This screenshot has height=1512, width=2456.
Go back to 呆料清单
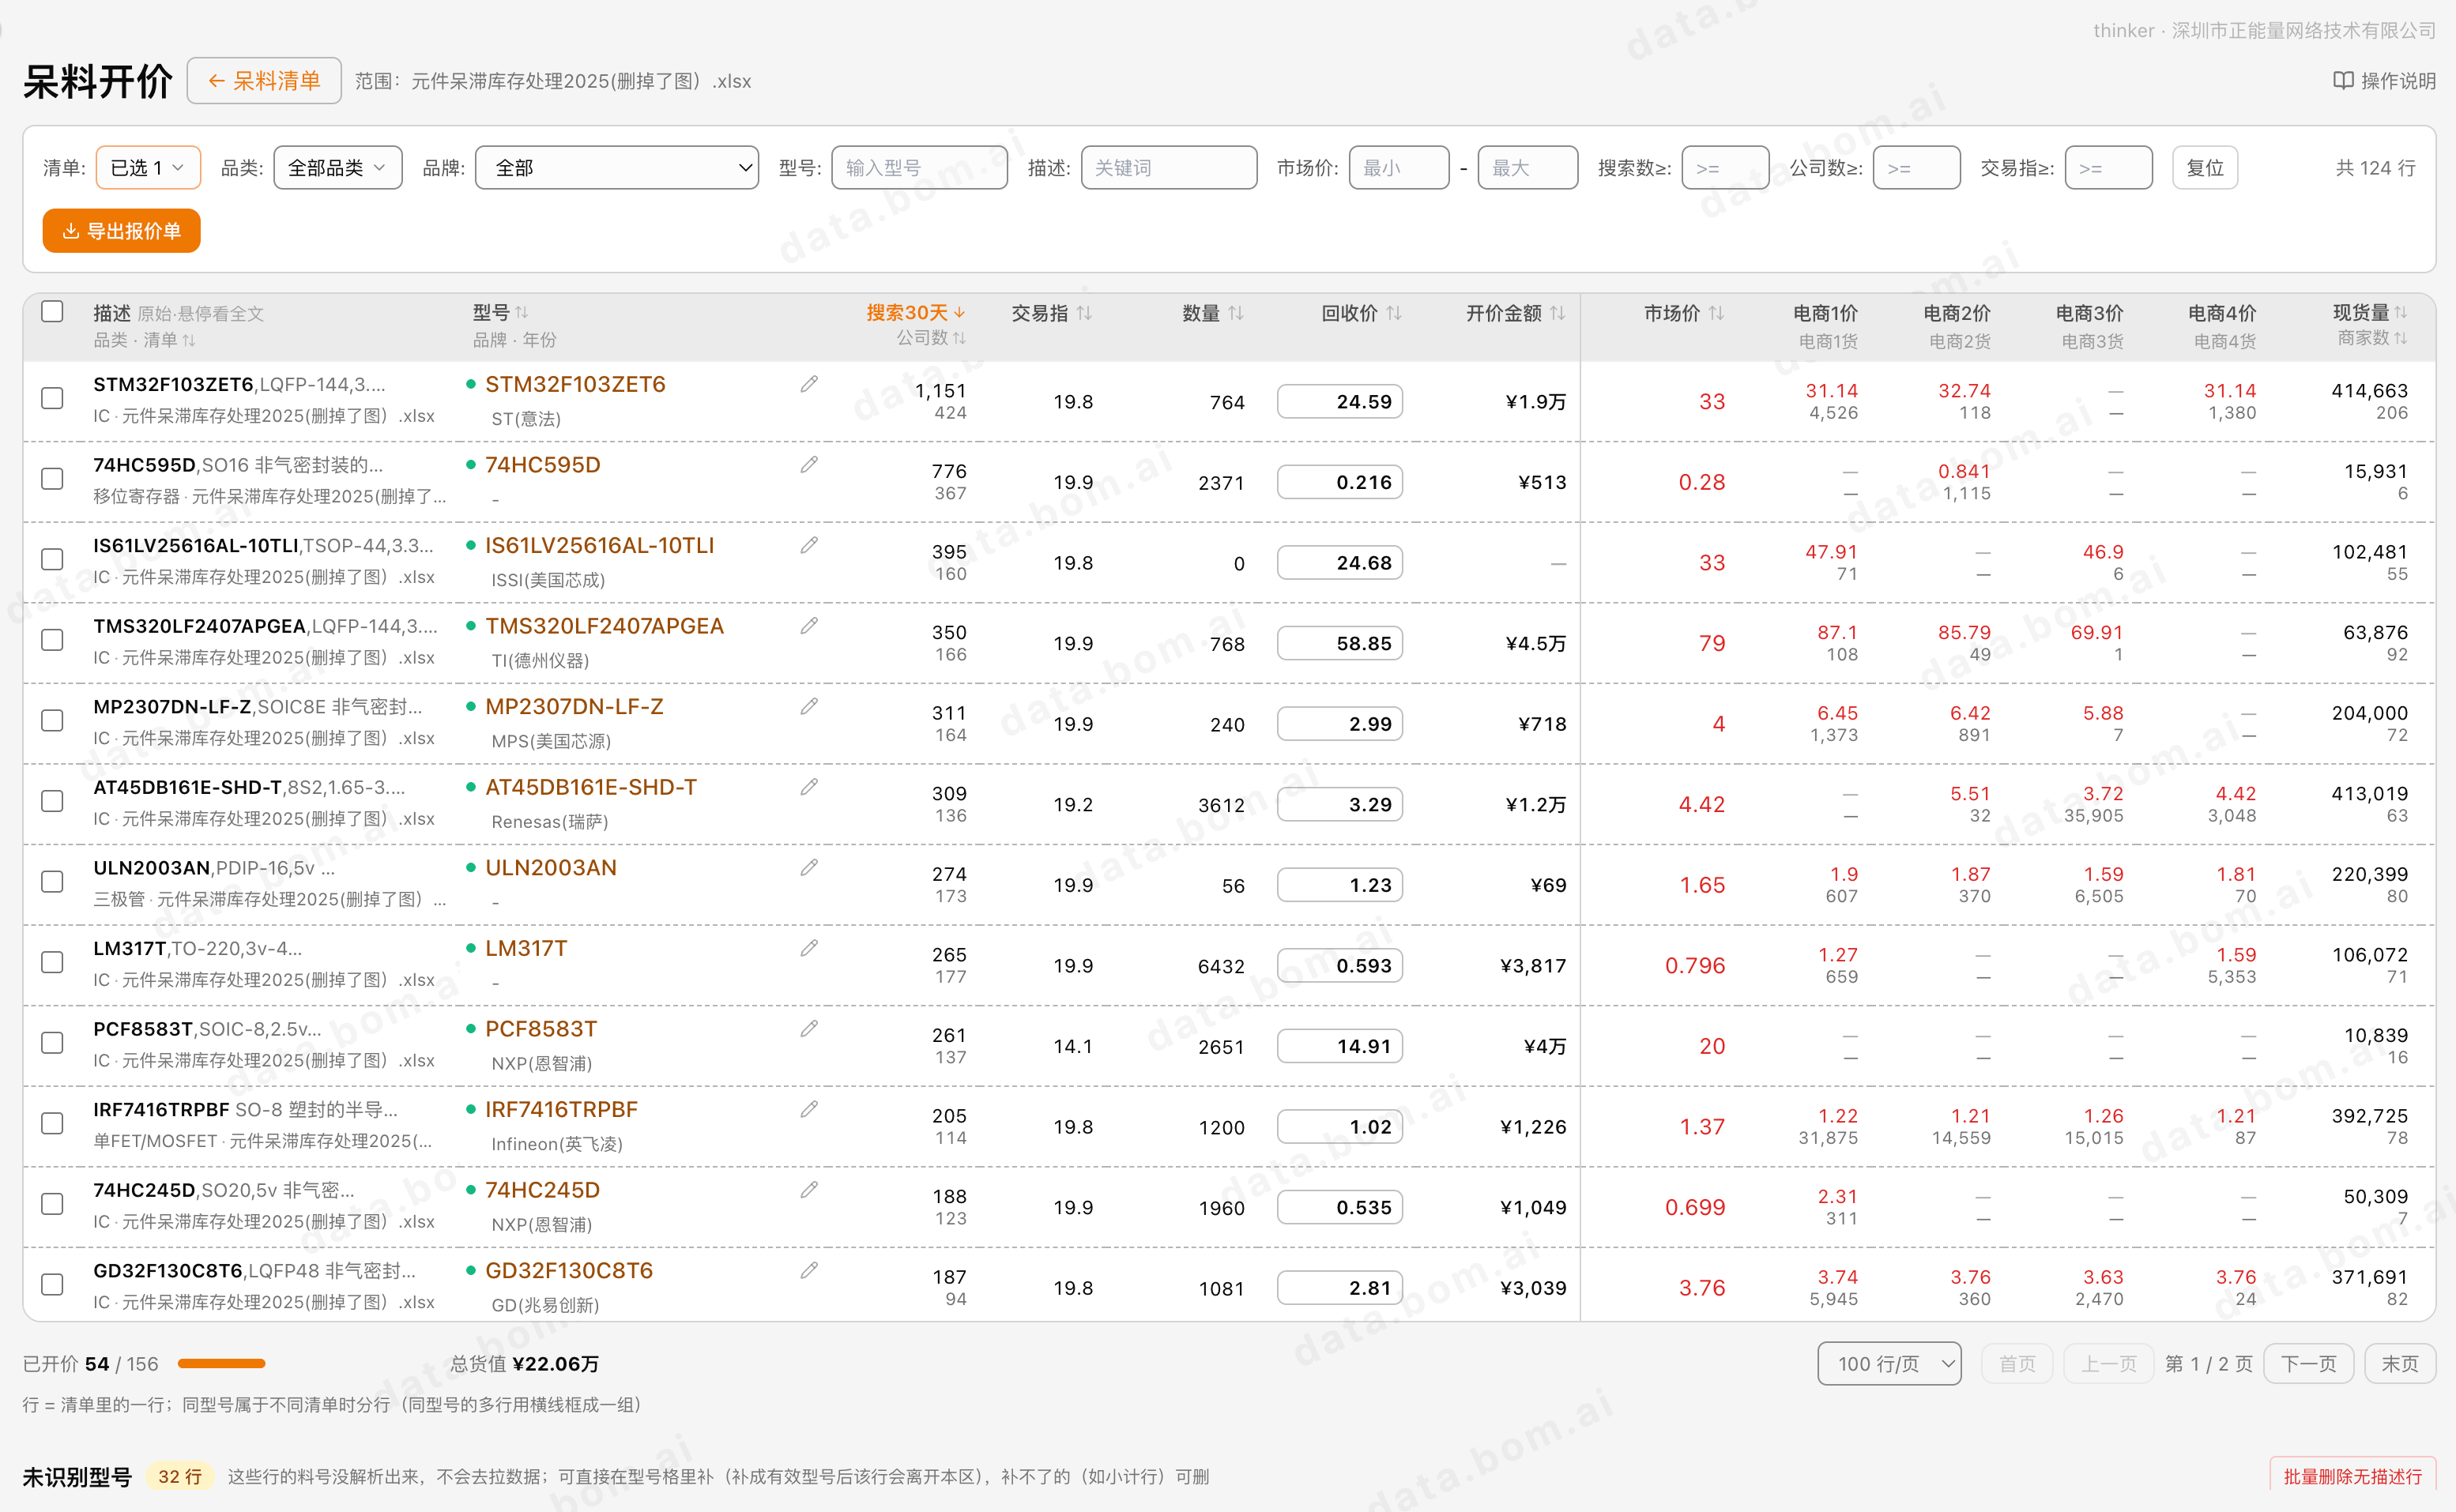click(264, 81)
